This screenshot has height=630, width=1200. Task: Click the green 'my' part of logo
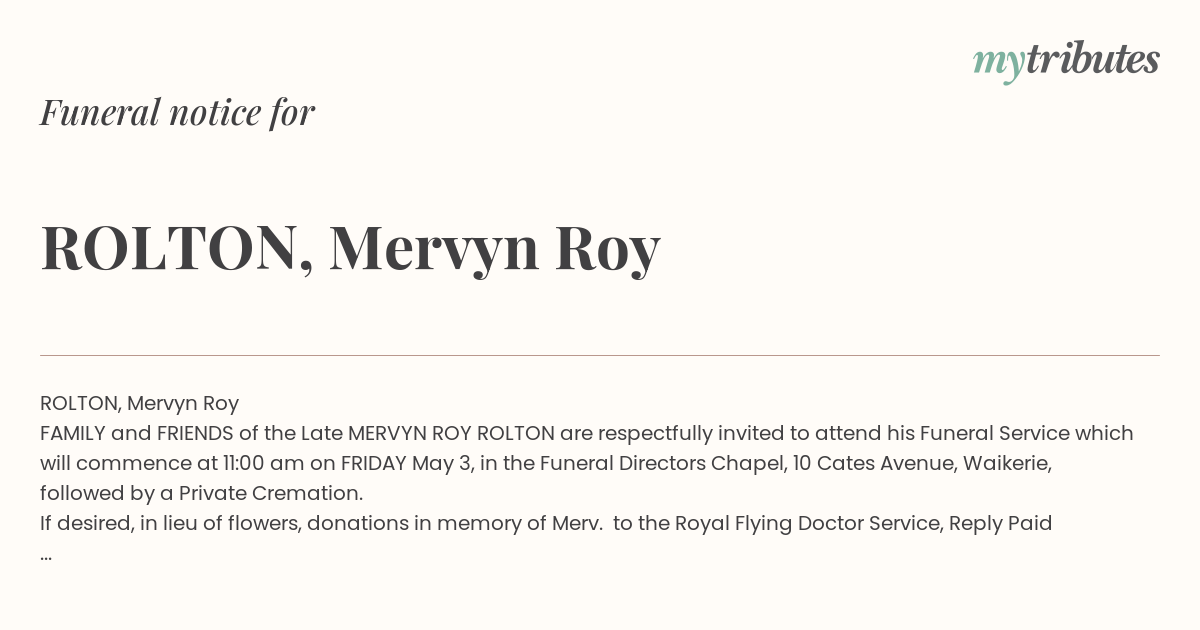999,63
